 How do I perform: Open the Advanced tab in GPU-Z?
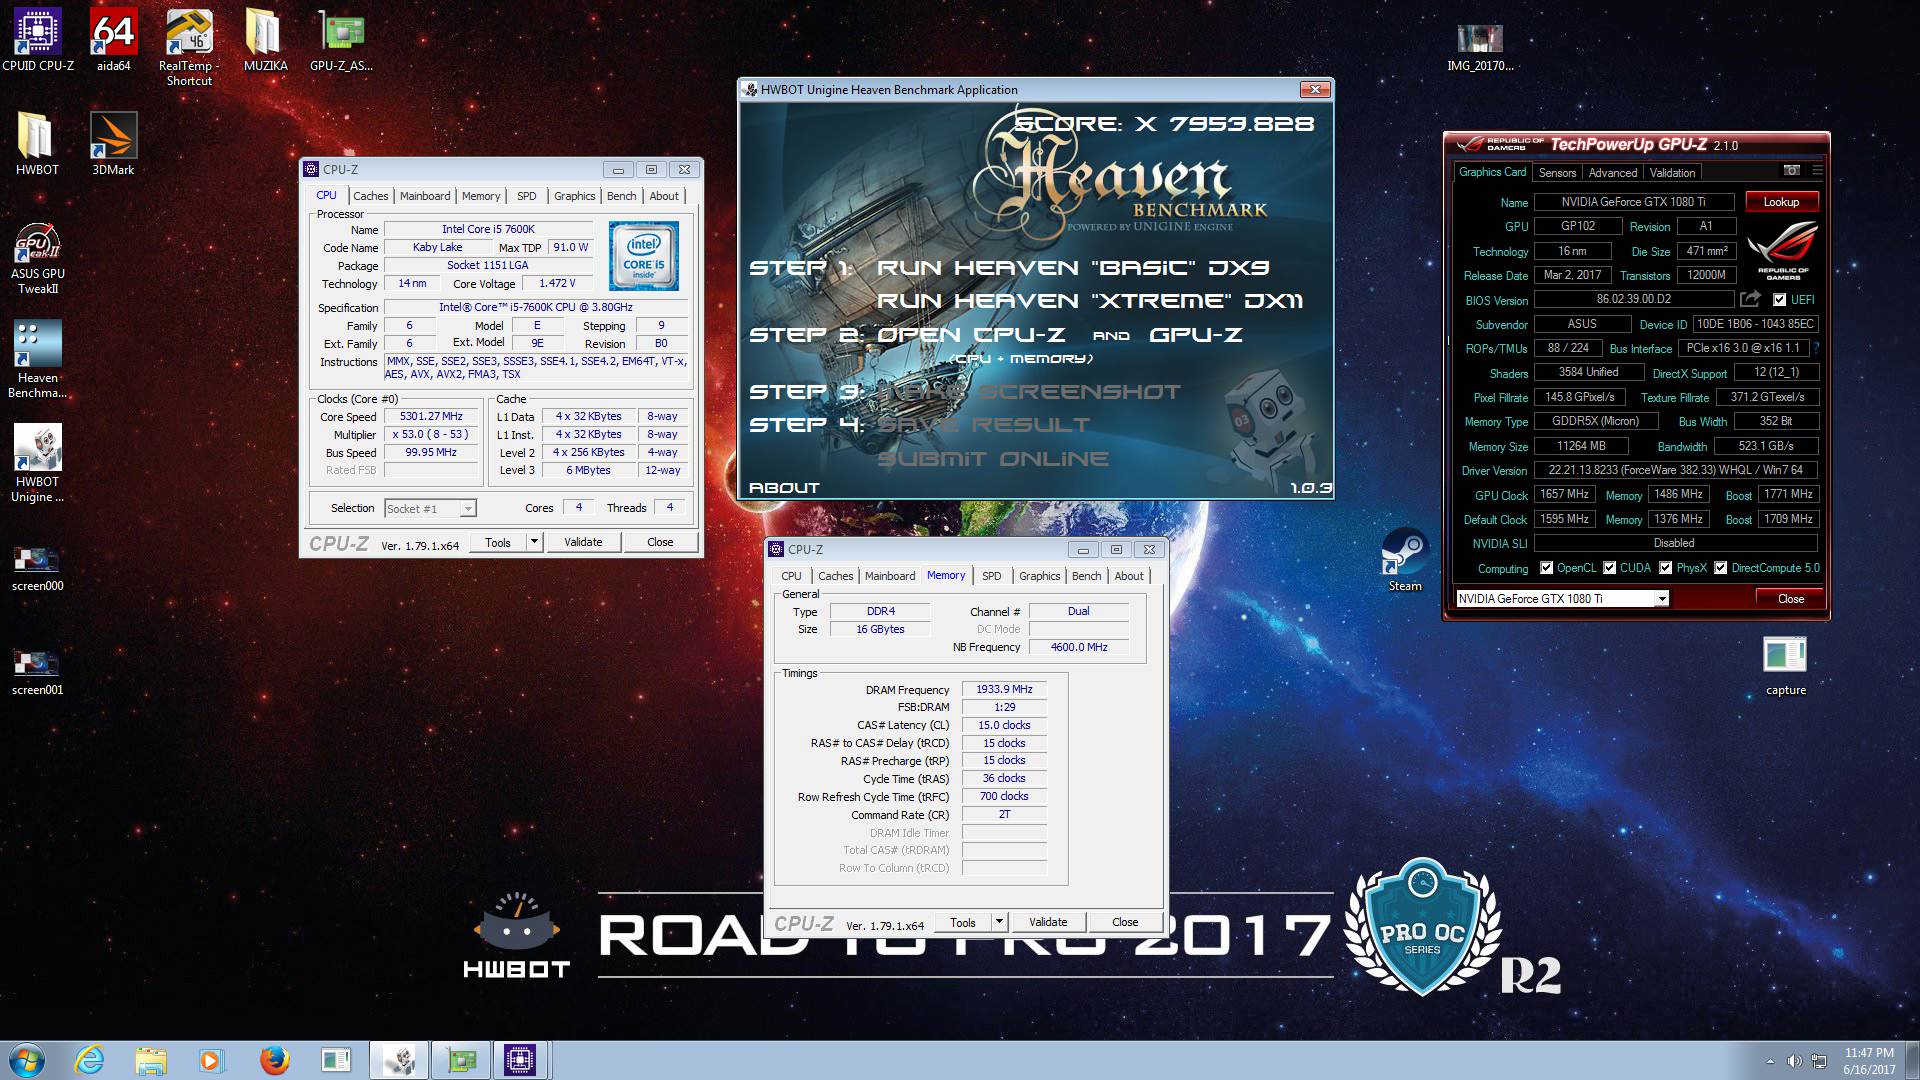click(x=1613, y=173)
